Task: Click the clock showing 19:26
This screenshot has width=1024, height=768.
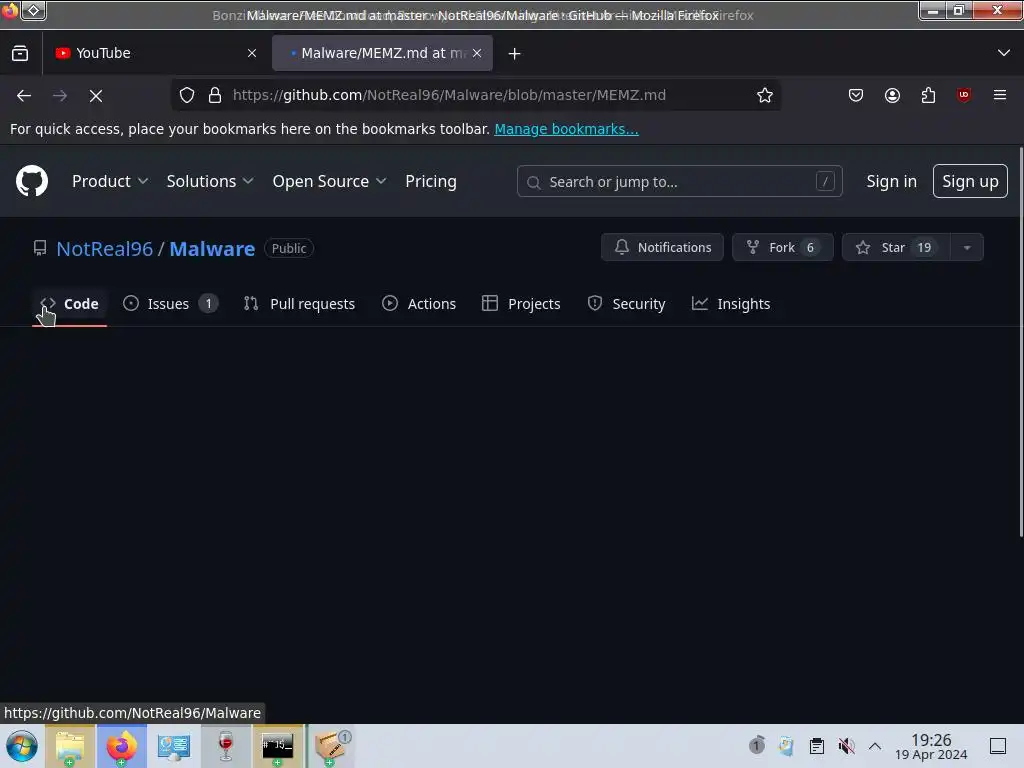Action: coord(931,746)
